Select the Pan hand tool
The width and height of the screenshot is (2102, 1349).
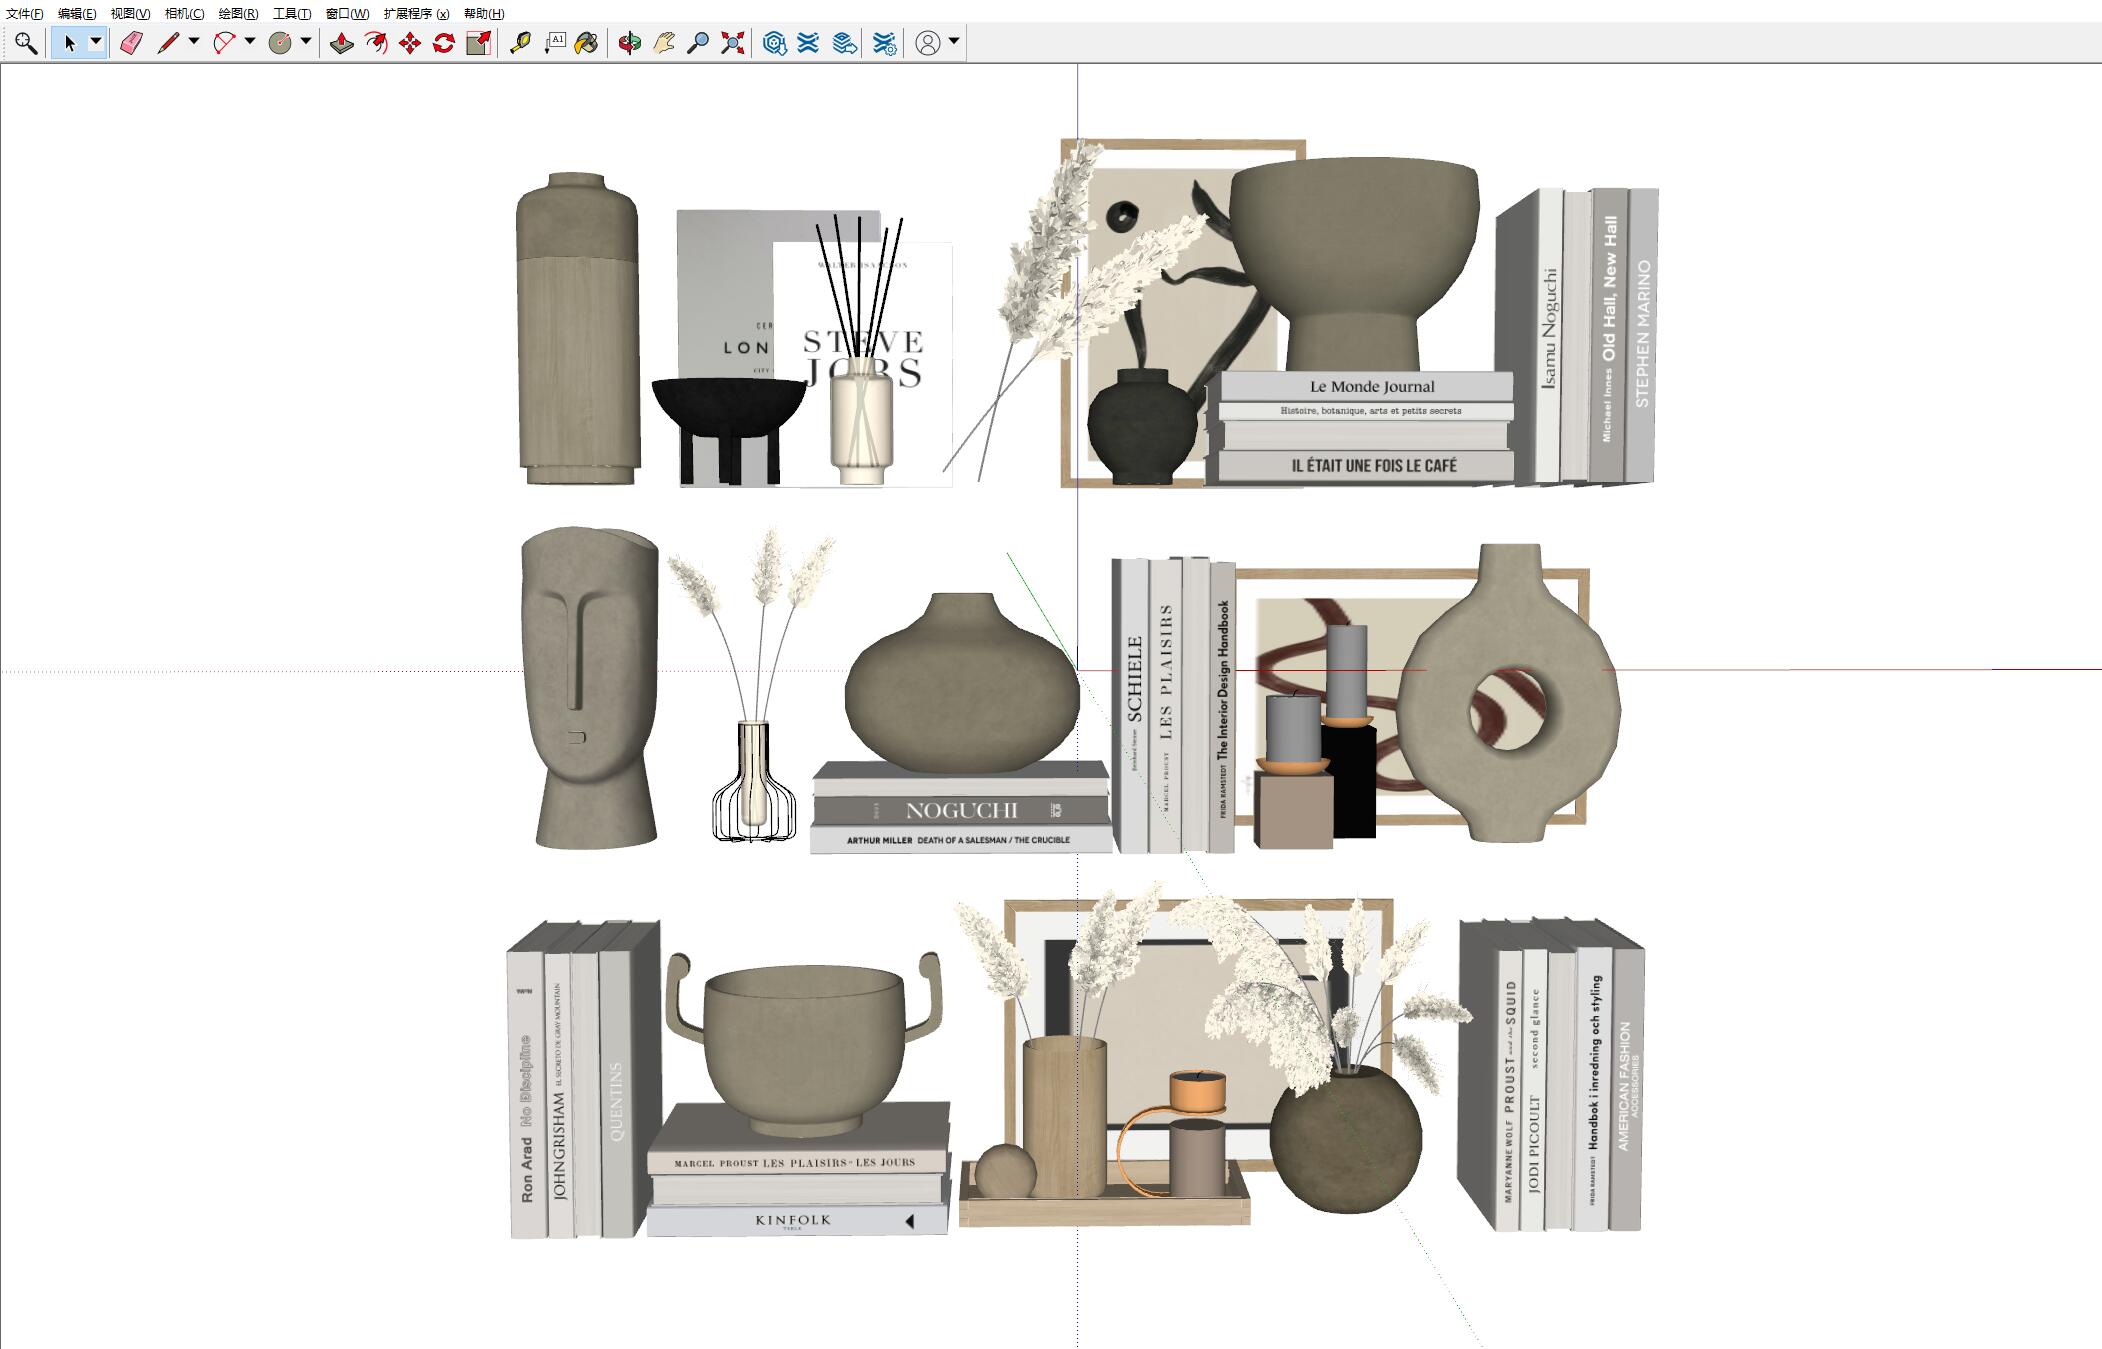(664, 43)
